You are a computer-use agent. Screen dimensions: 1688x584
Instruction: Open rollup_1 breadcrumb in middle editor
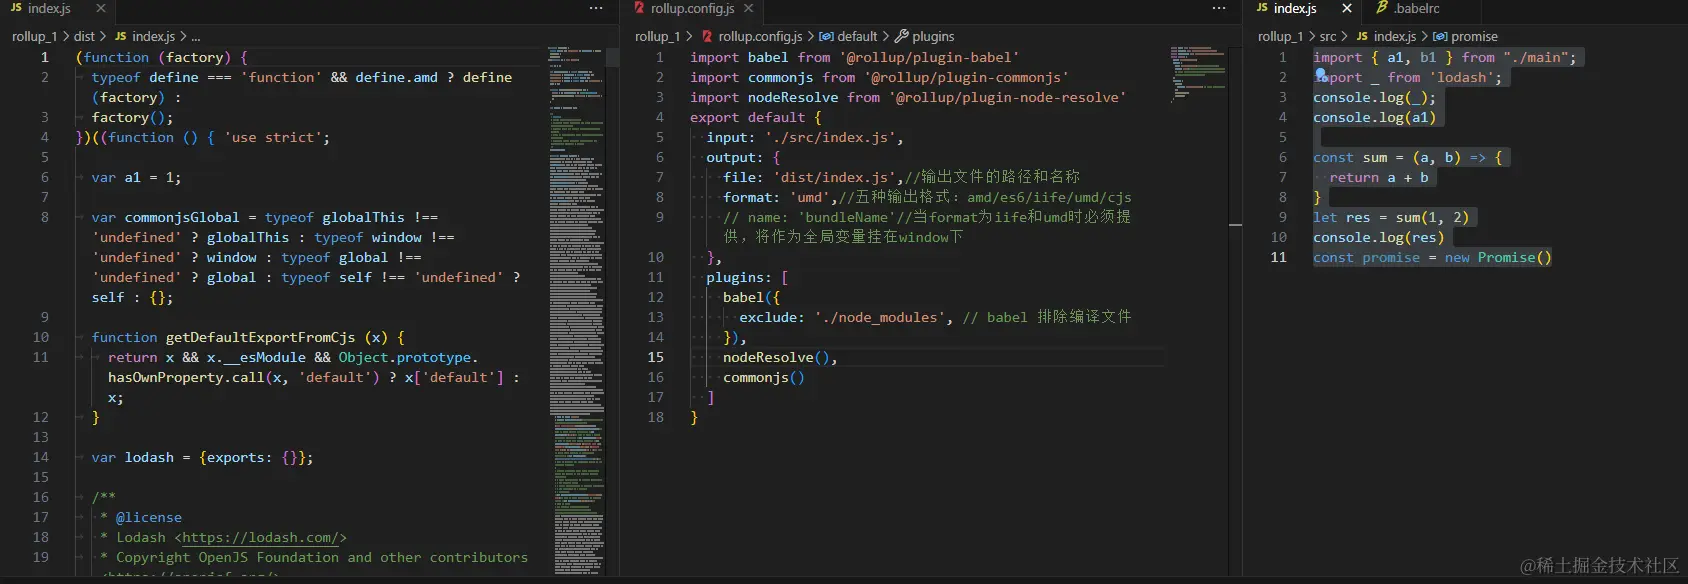pyautogui.click(x=658, y=36)
